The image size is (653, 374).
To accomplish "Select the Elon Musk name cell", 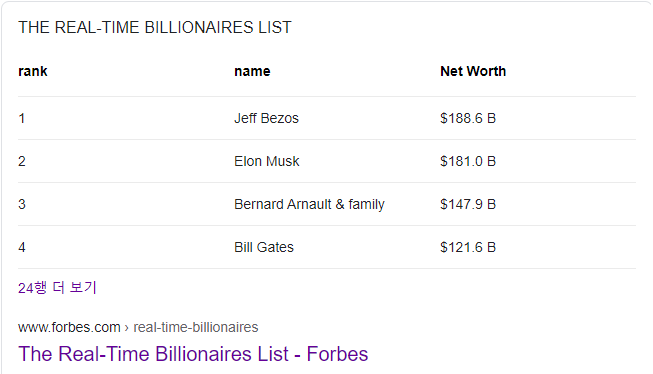I will [x=267, y=161].
